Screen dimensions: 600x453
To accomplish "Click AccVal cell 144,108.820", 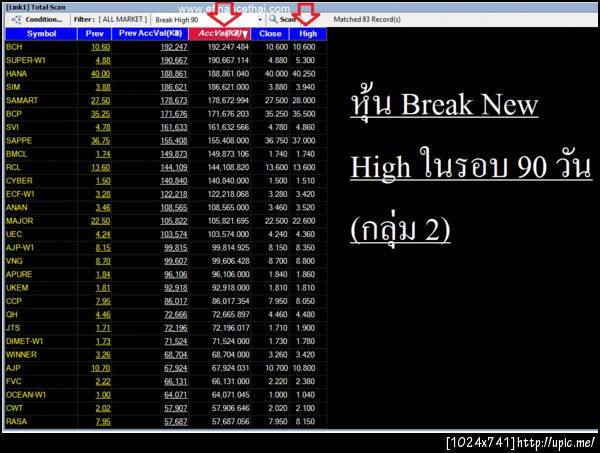I will click(228, 168).
